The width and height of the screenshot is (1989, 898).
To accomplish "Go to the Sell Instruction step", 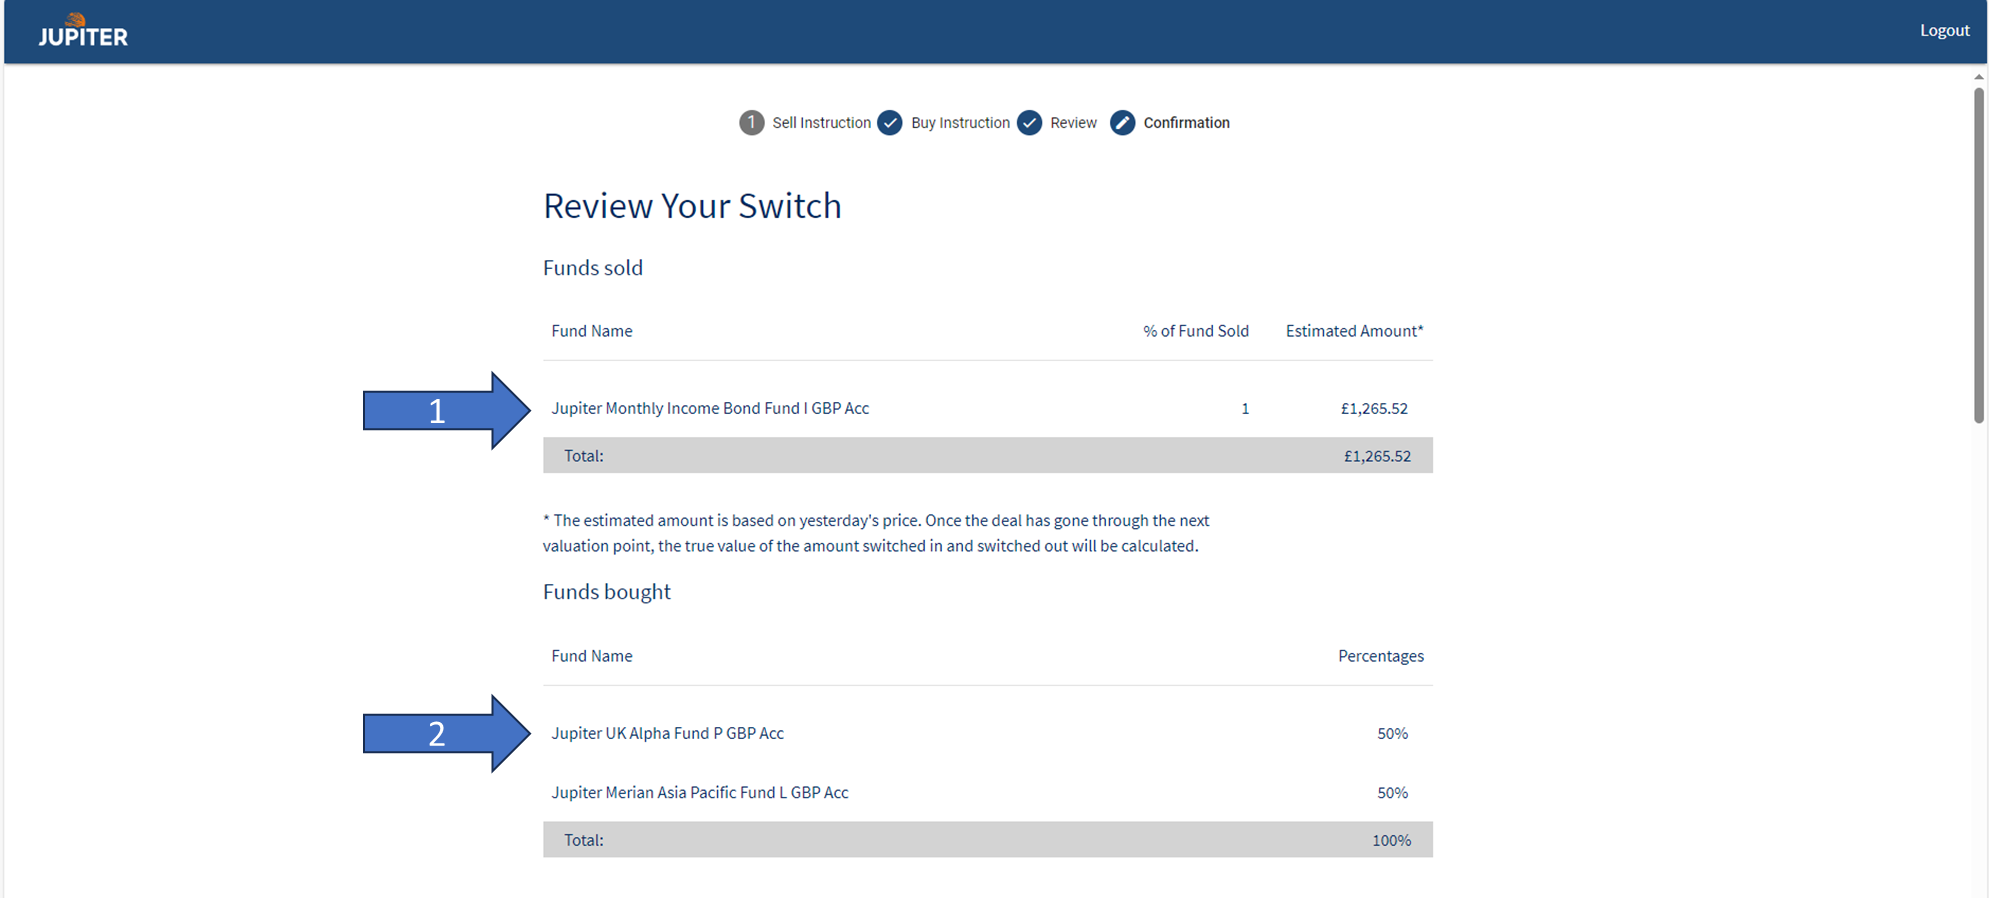I will point(821,123).
